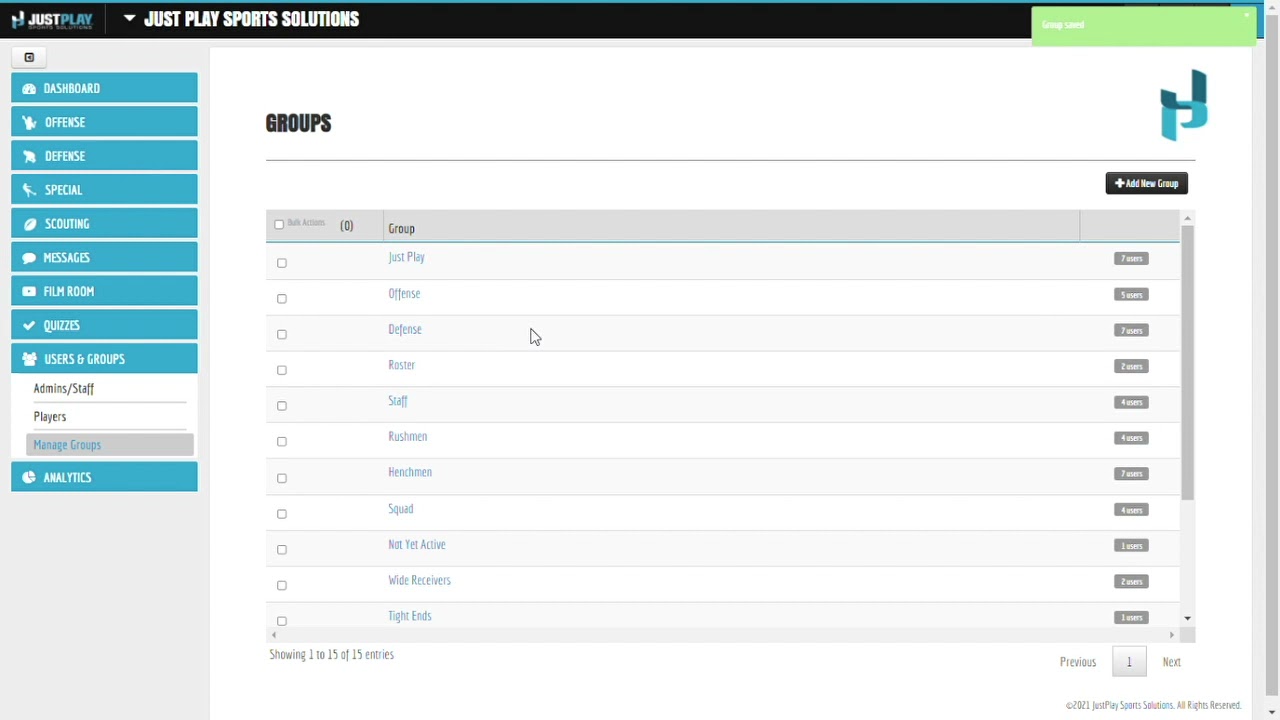Click the Dashboard gauge icon
The image size is (1280, 720).
29,89
